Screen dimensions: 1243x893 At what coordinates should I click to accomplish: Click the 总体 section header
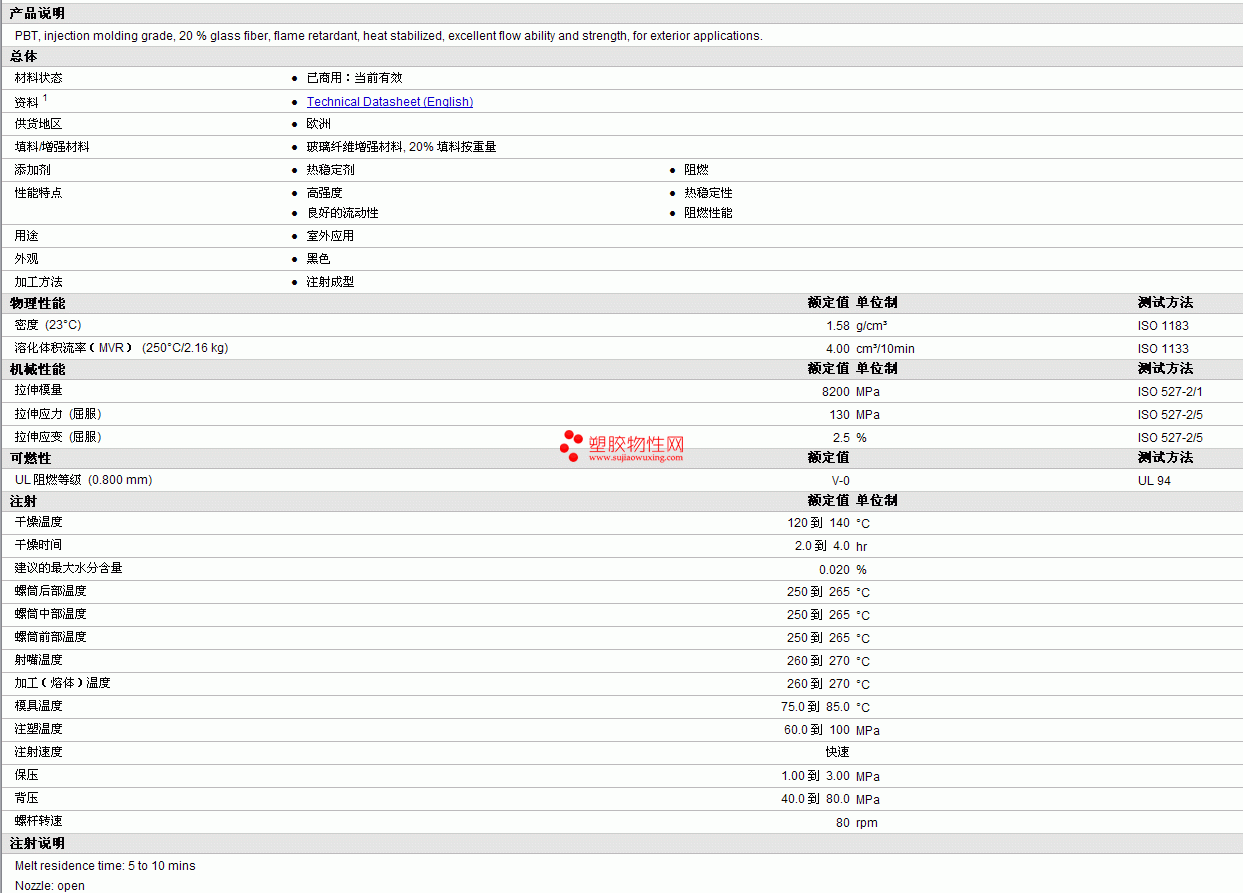point(23,57)
